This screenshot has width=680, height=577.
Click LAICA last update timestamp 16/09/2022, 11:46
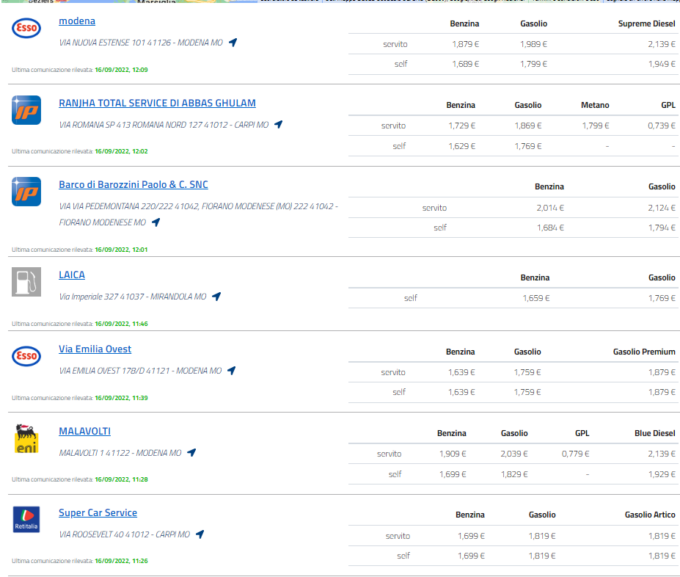(121, 324)
